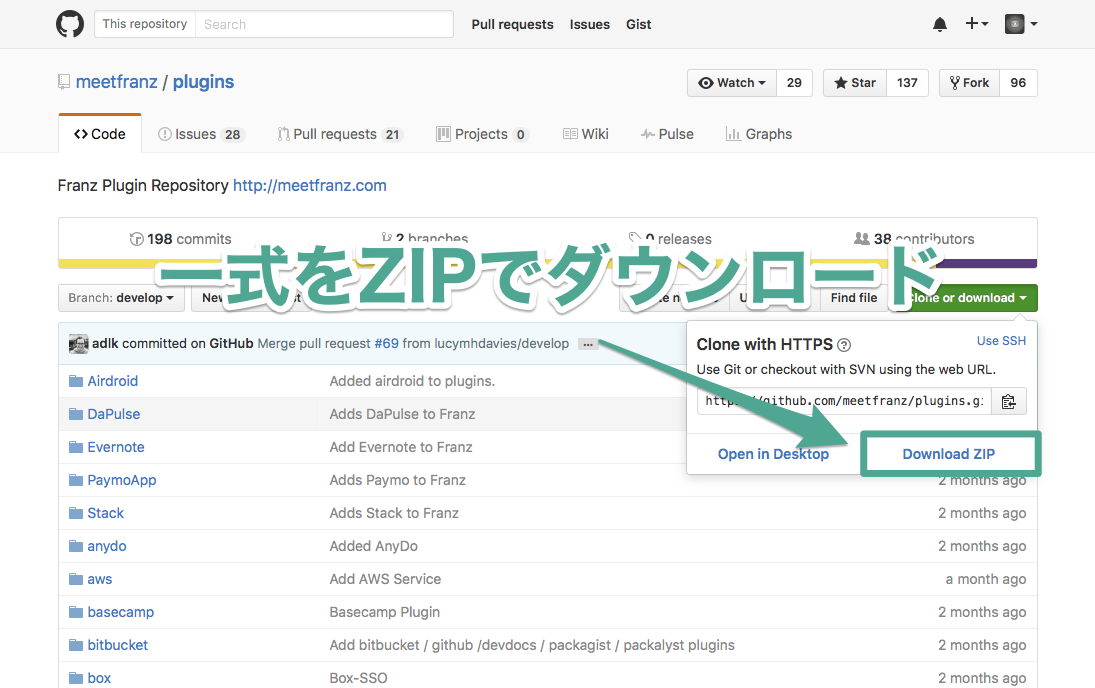
Task: Select the HTTPS clone URL field
Action: click(844, 401)
